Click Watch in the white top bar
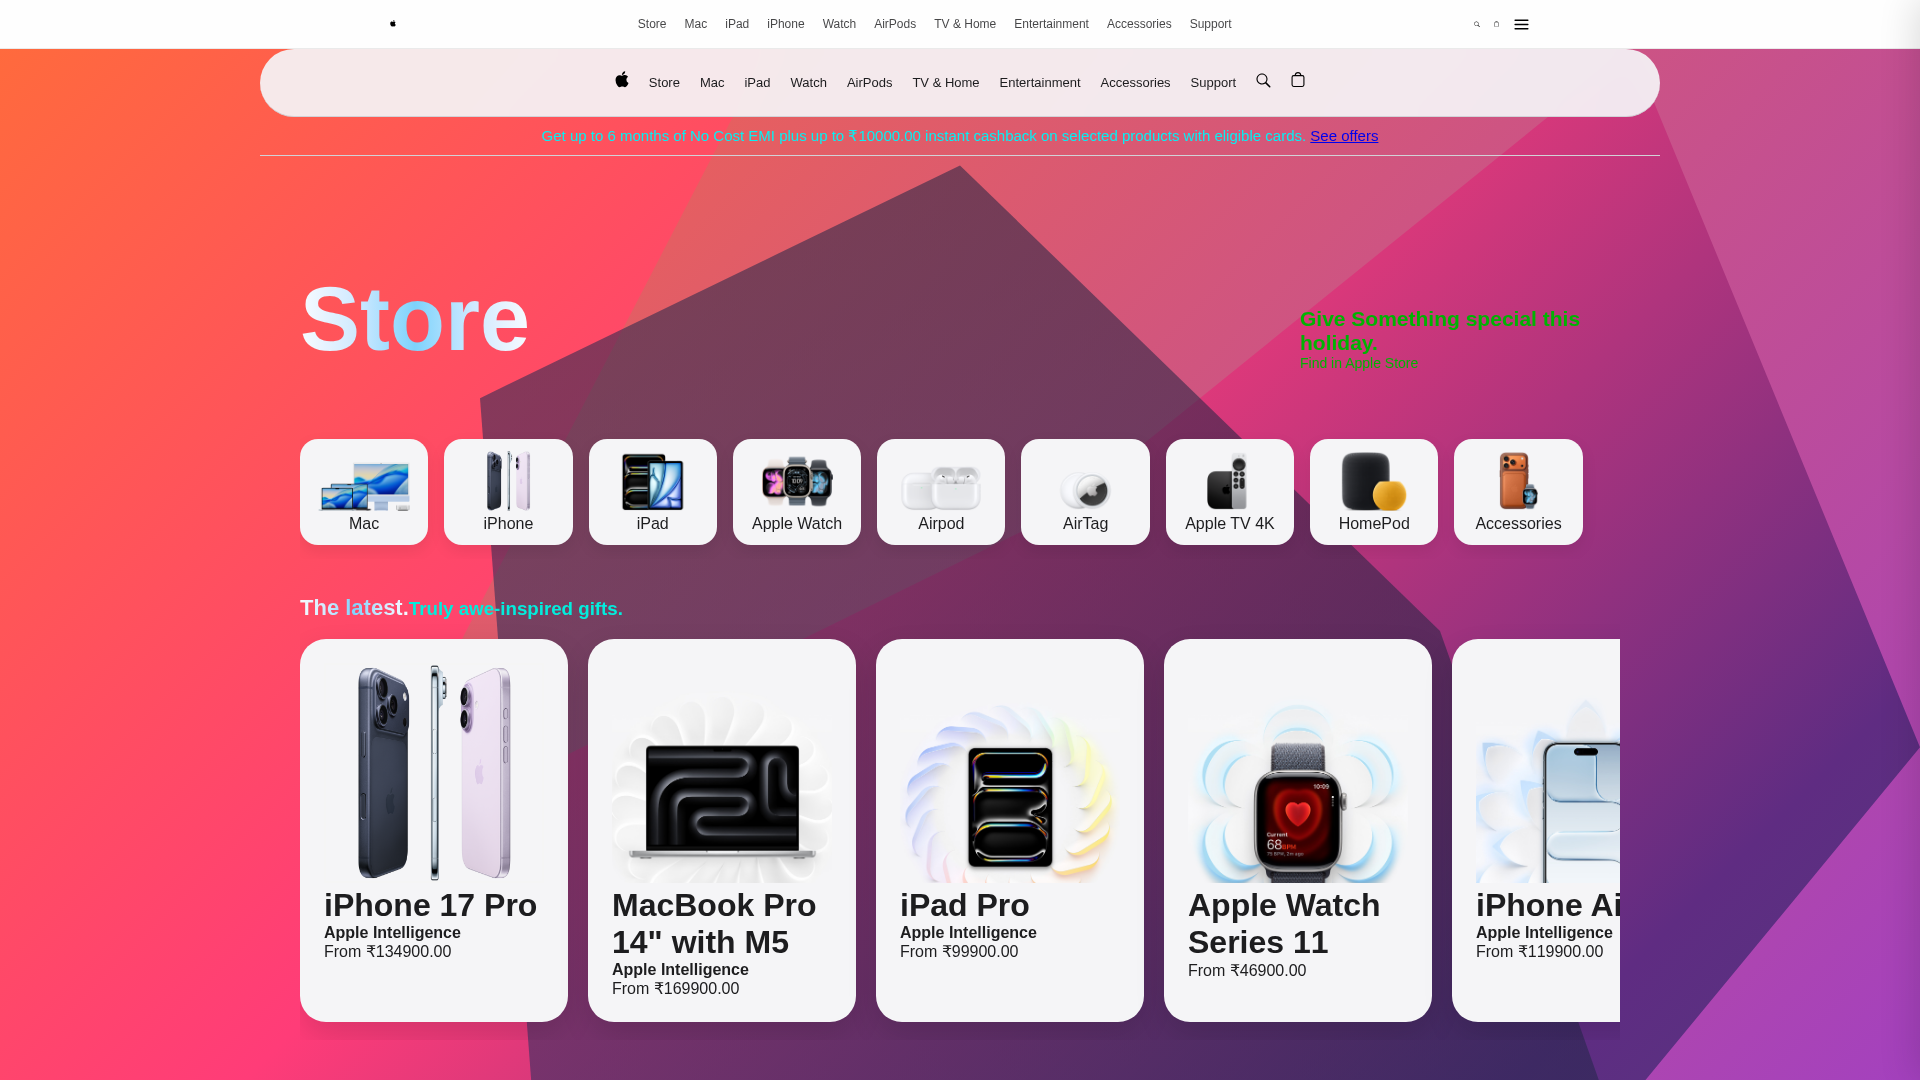 [839, 24]
